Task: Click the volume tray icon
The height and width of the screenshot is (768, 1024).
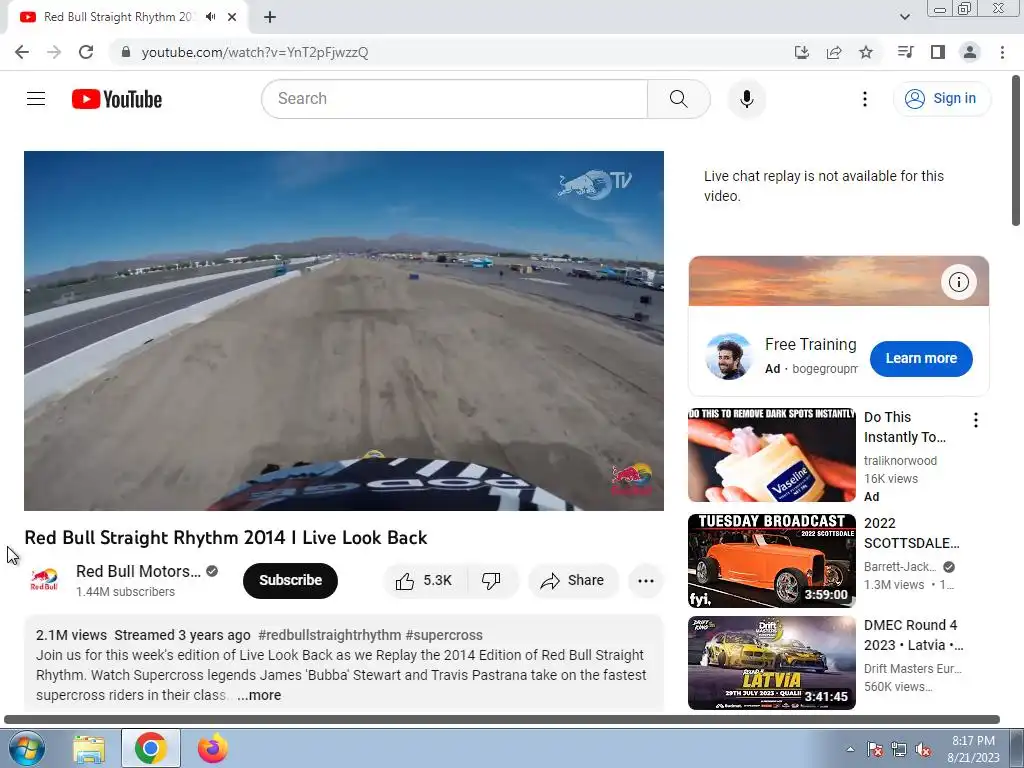Action: (923, 750)
